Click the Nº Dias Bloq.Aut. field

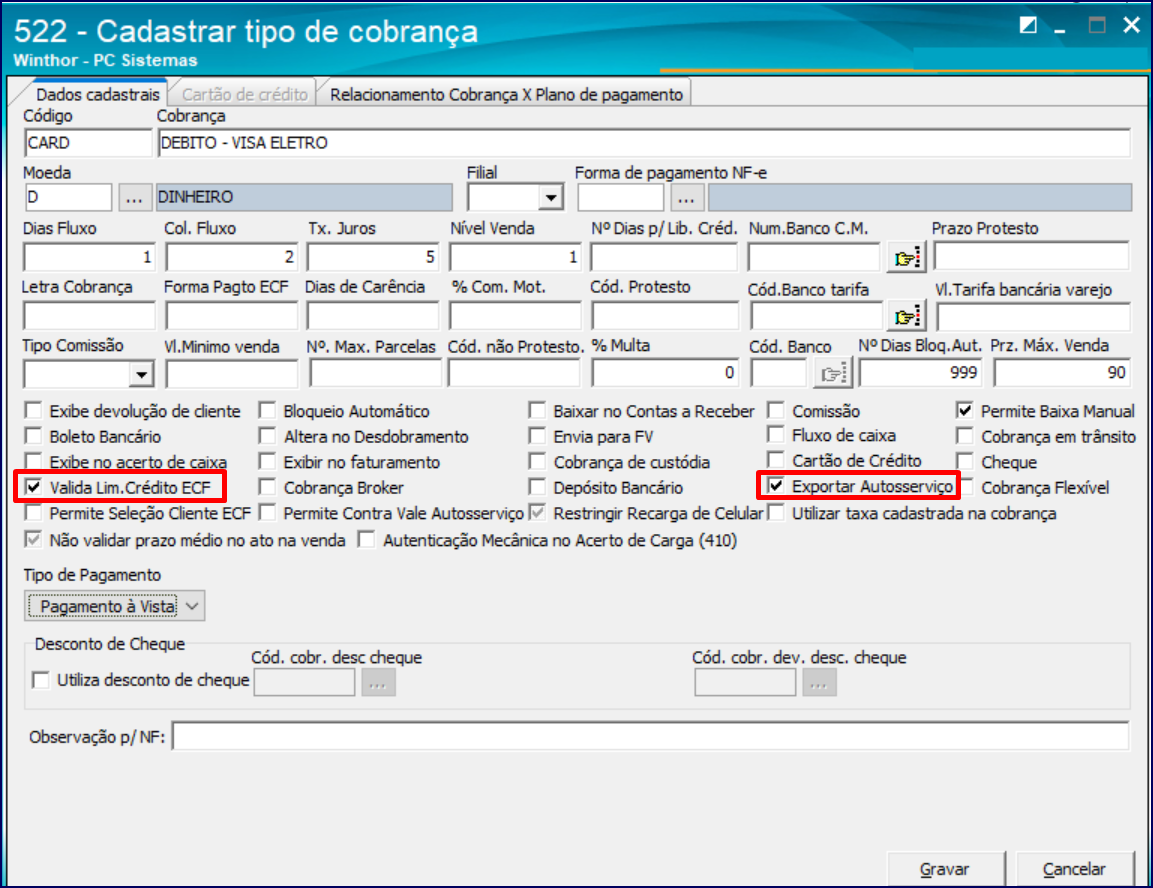(920, 373)
